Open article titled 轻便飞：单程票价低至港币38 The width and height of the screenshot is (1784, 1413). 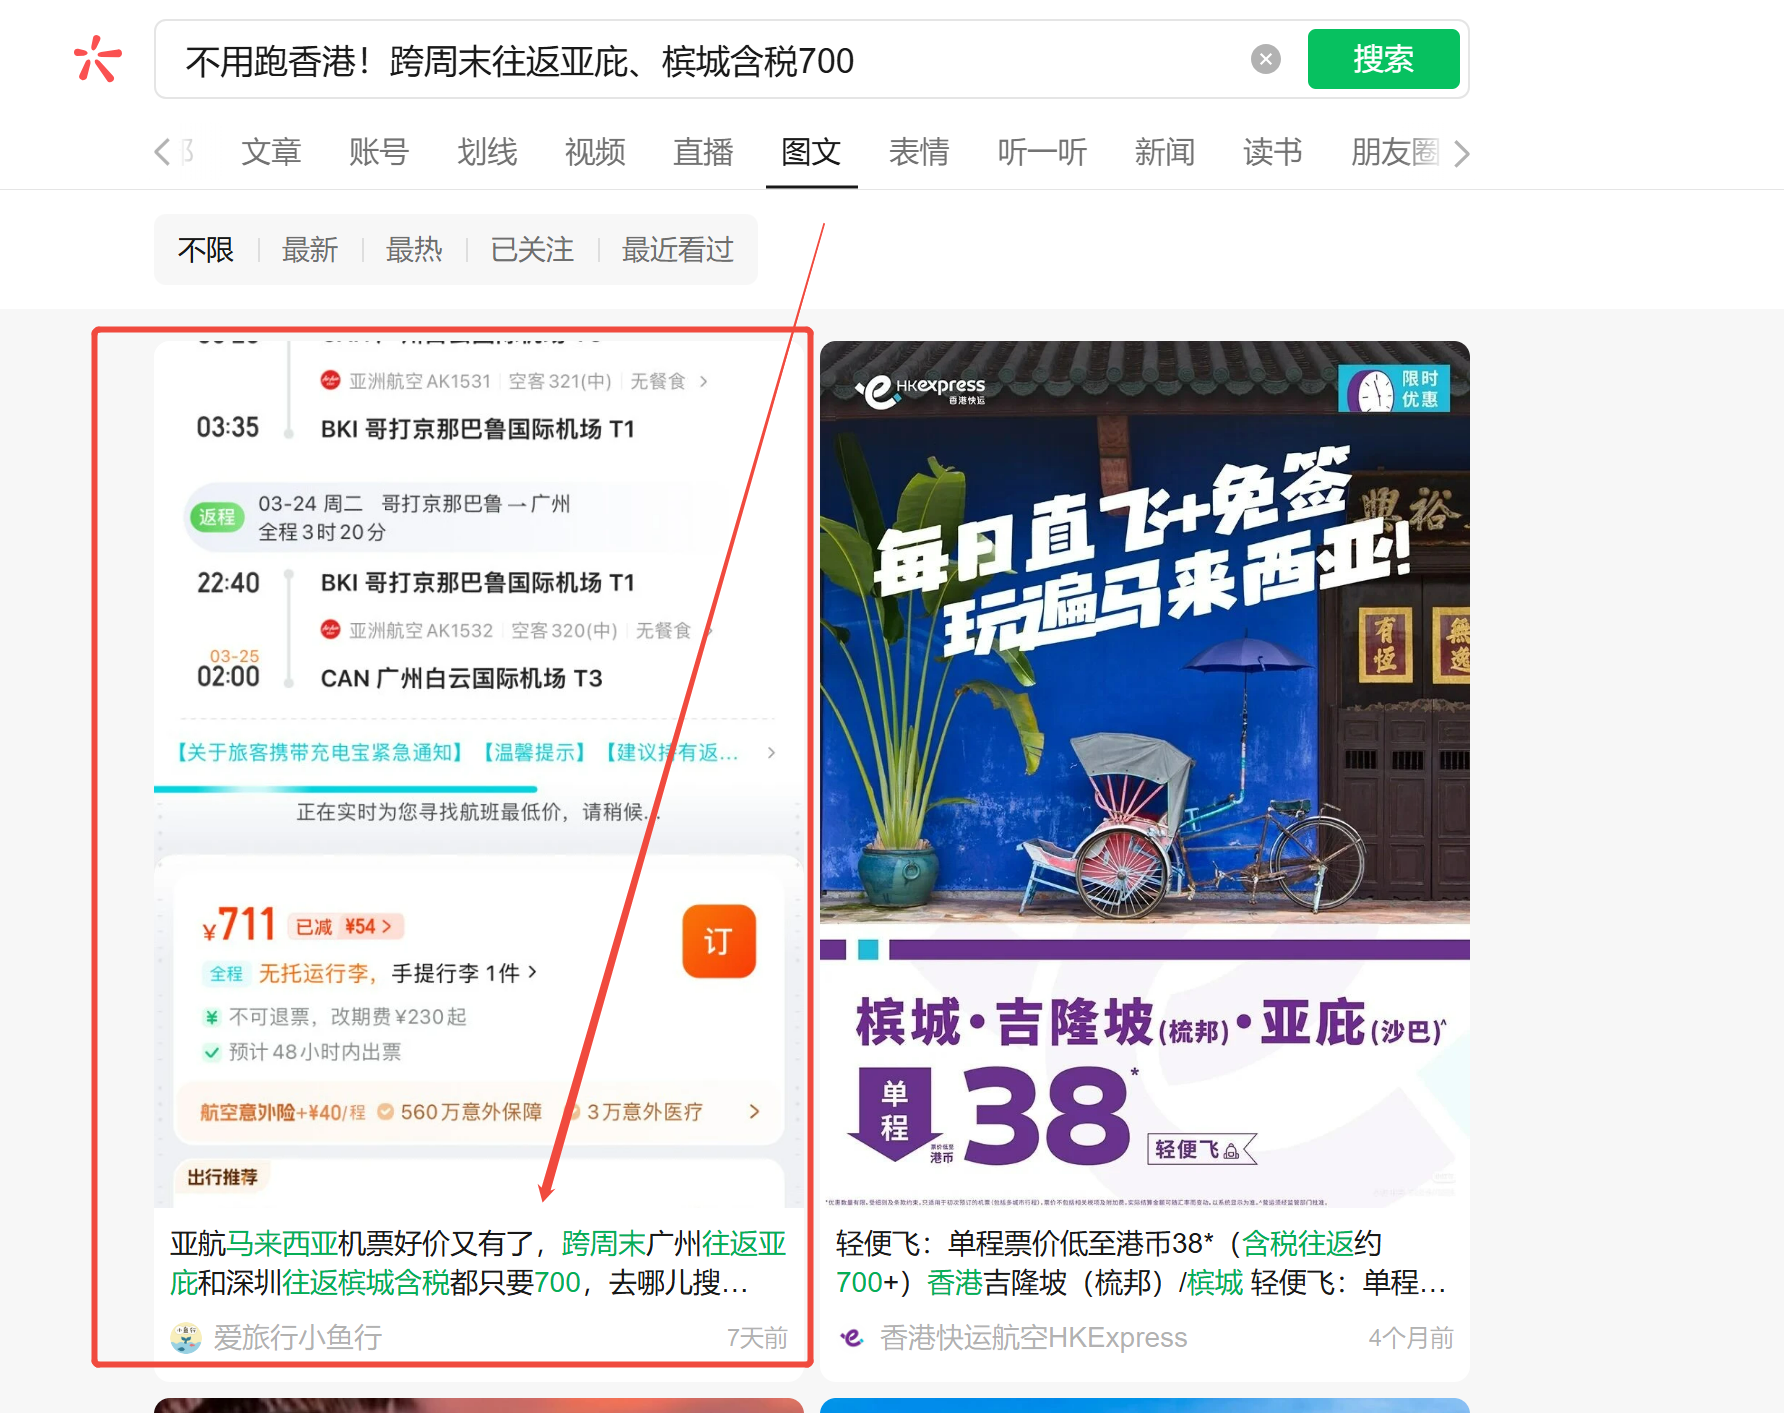[x=1141, y=1262]
